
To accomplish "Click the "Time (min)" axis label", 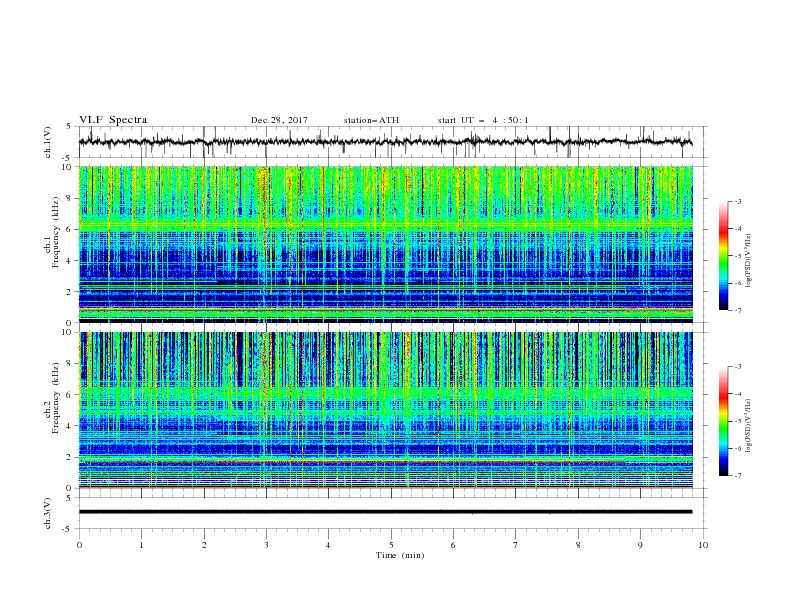I will point(400,555).
